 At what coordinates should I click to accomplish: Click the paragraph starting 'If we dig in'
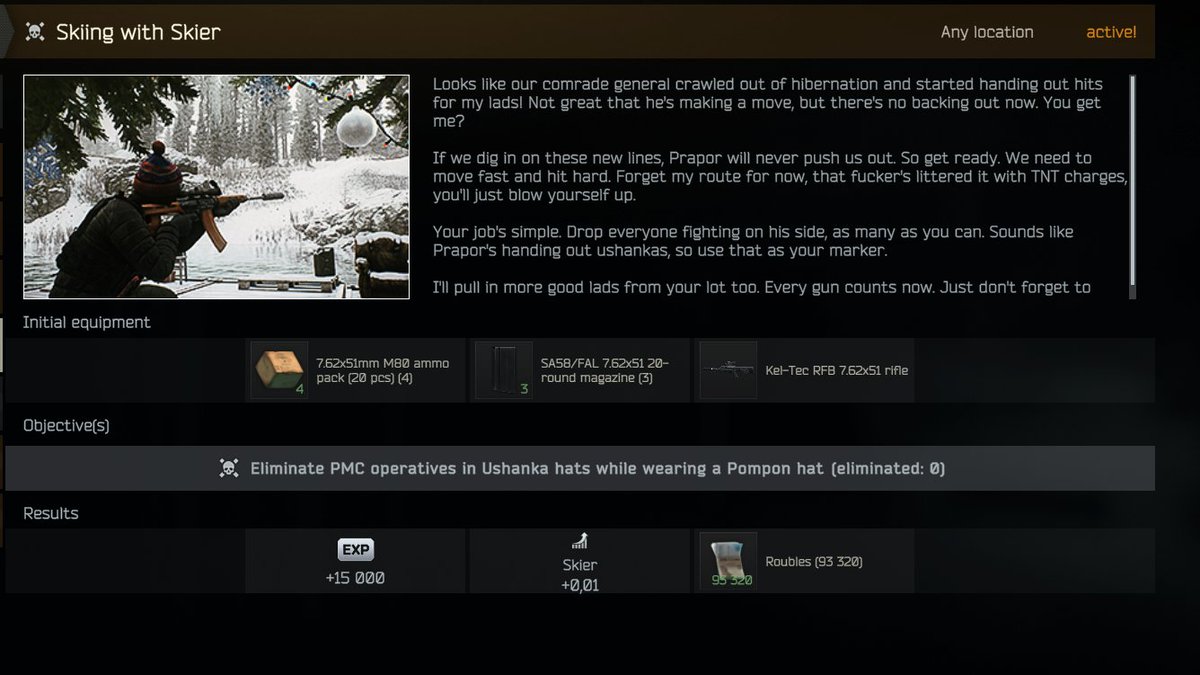[x=780, y=177]
